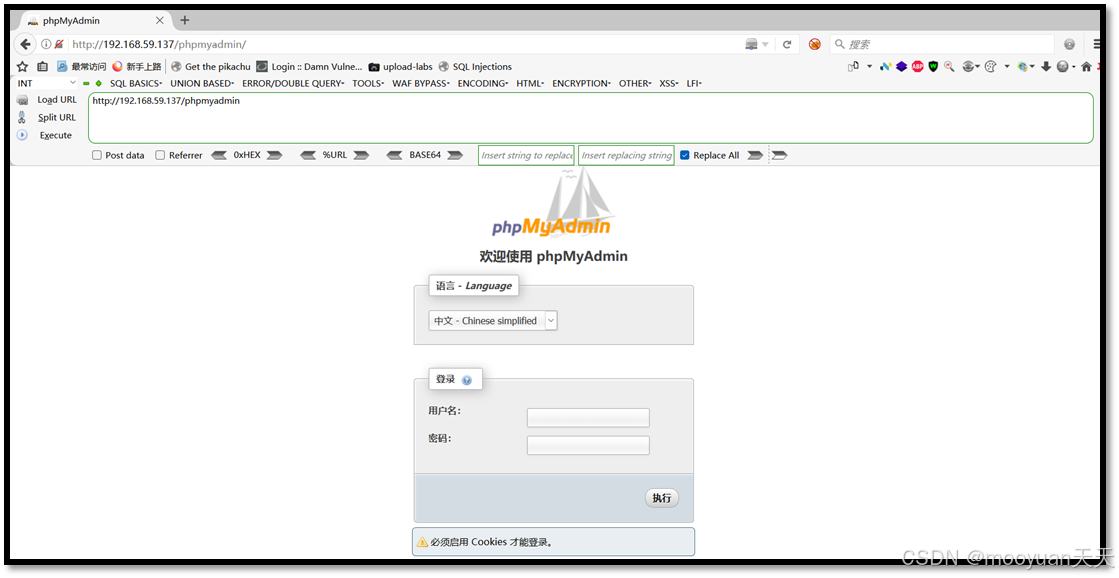Open the WAF BYPASS menu

[420, 83]
